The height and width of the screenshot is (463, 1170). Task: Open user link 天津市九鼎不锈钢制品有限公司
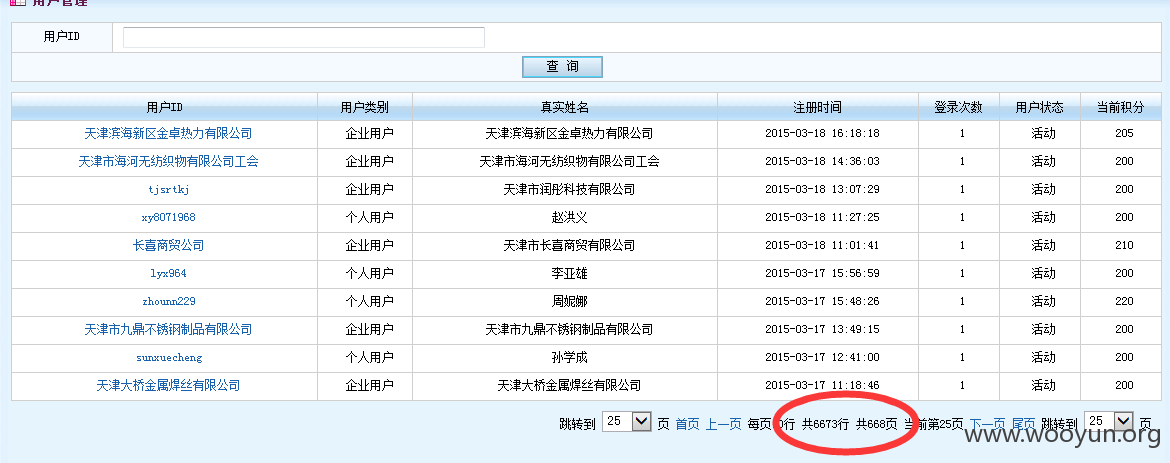(168, 329)
